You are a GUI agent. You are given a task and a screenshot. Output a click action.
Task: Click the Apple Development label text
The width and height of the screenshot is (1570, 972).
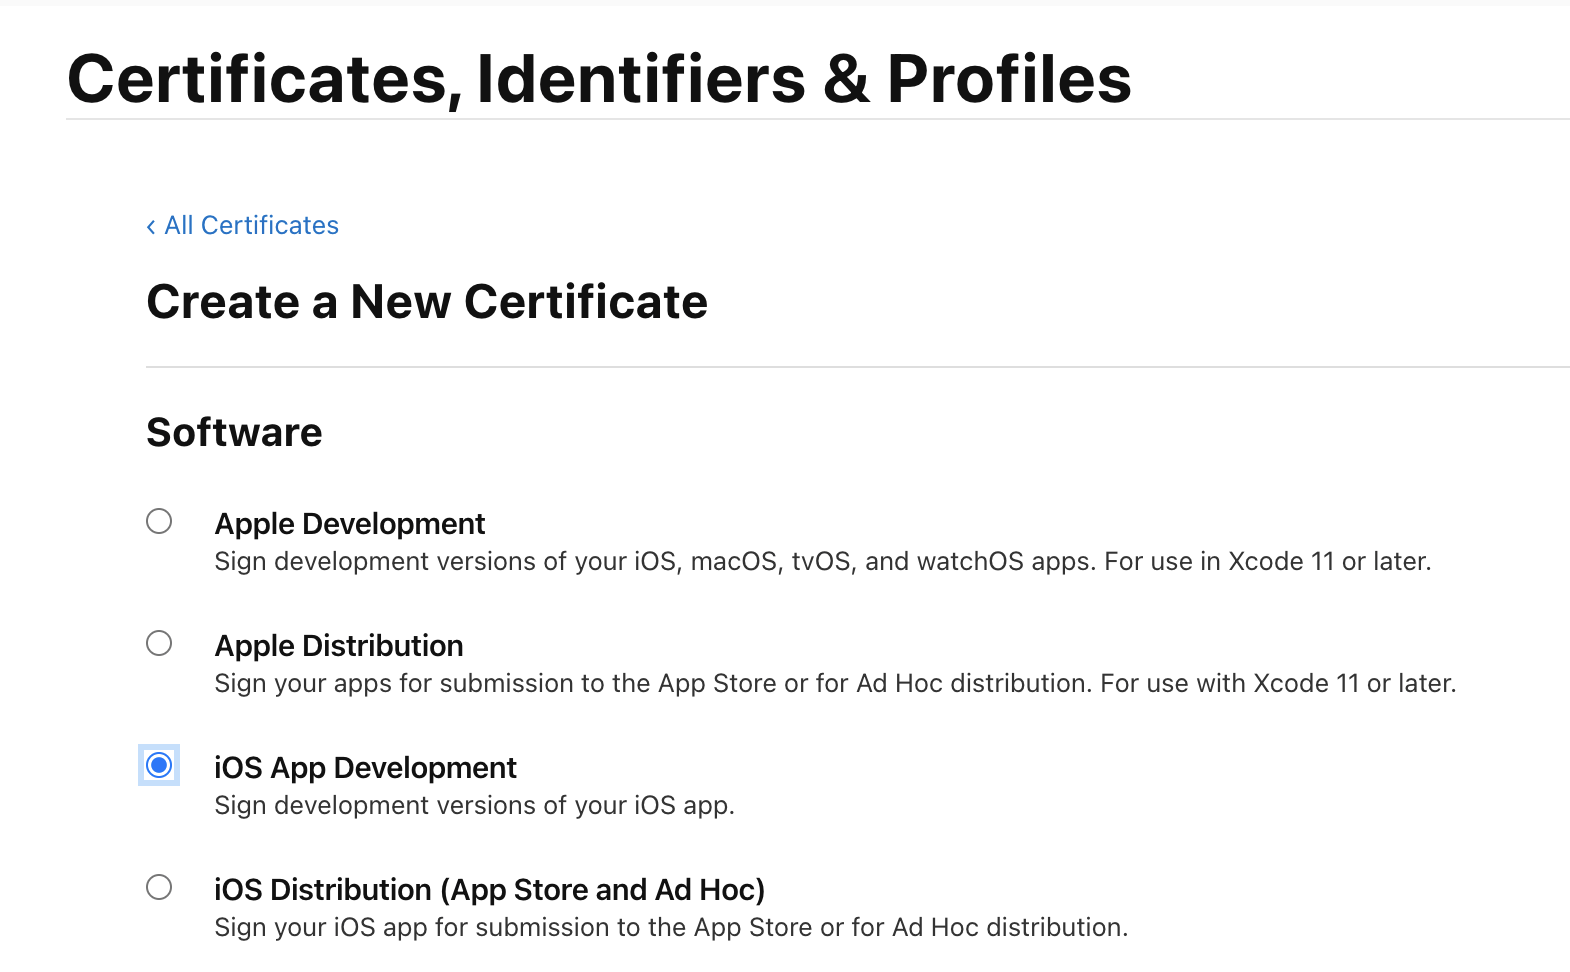(x=349, y=524)
